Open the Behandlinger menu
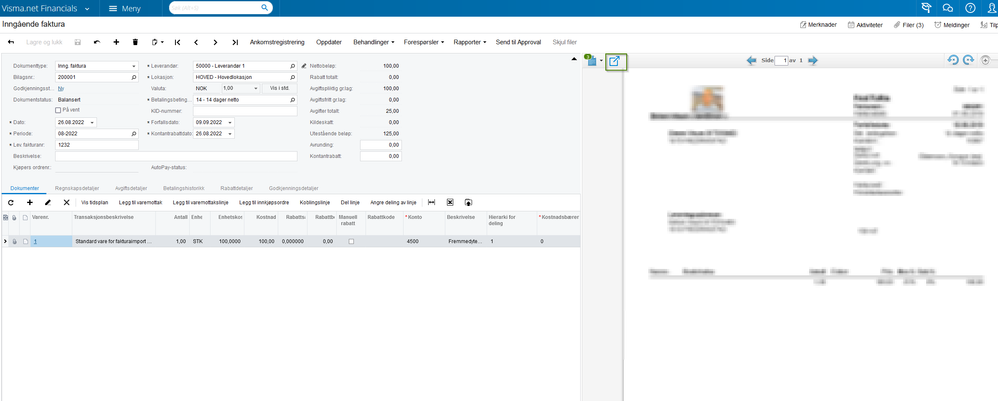The width and height of the screenshot is (998, 401). click(374, 42)
